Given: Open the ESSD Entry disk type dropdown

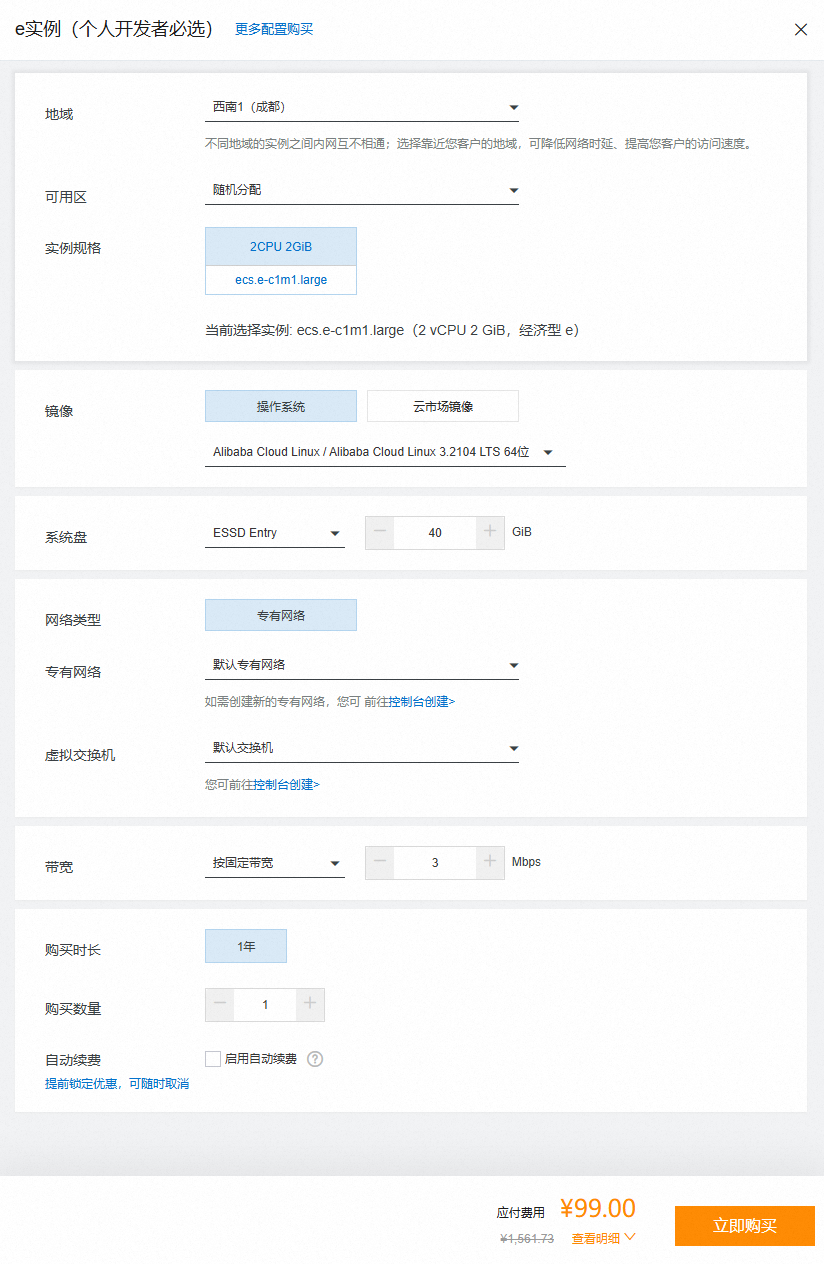Looking at the screenshot, I should pos(275,533).
